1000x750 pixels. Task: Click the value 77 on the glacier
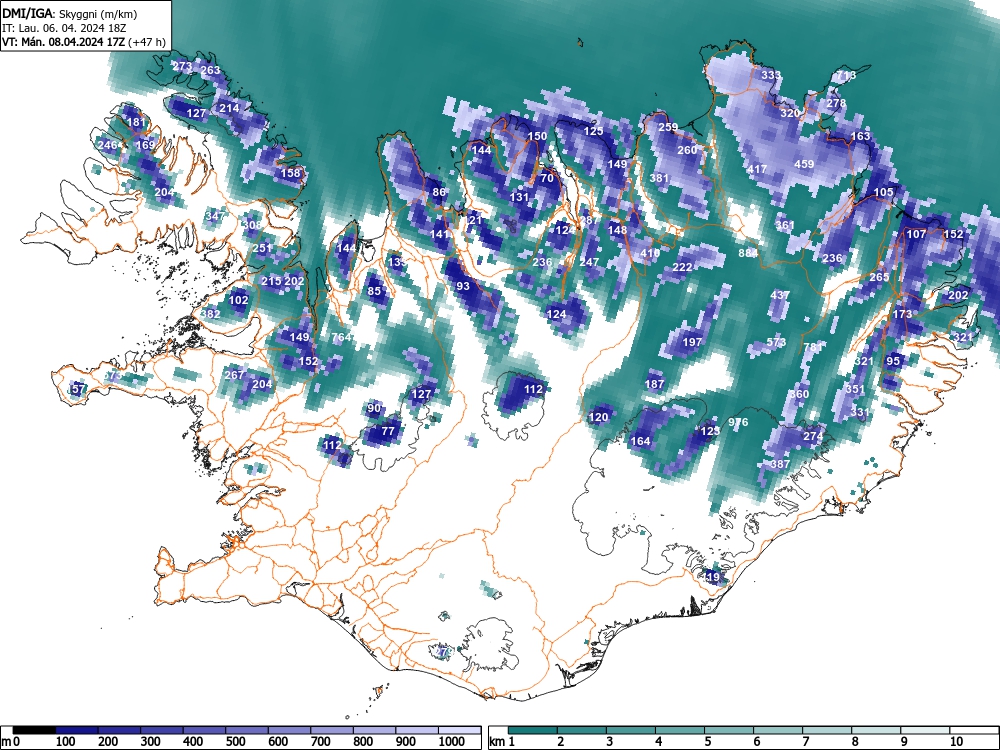click(x=388, y=431)
